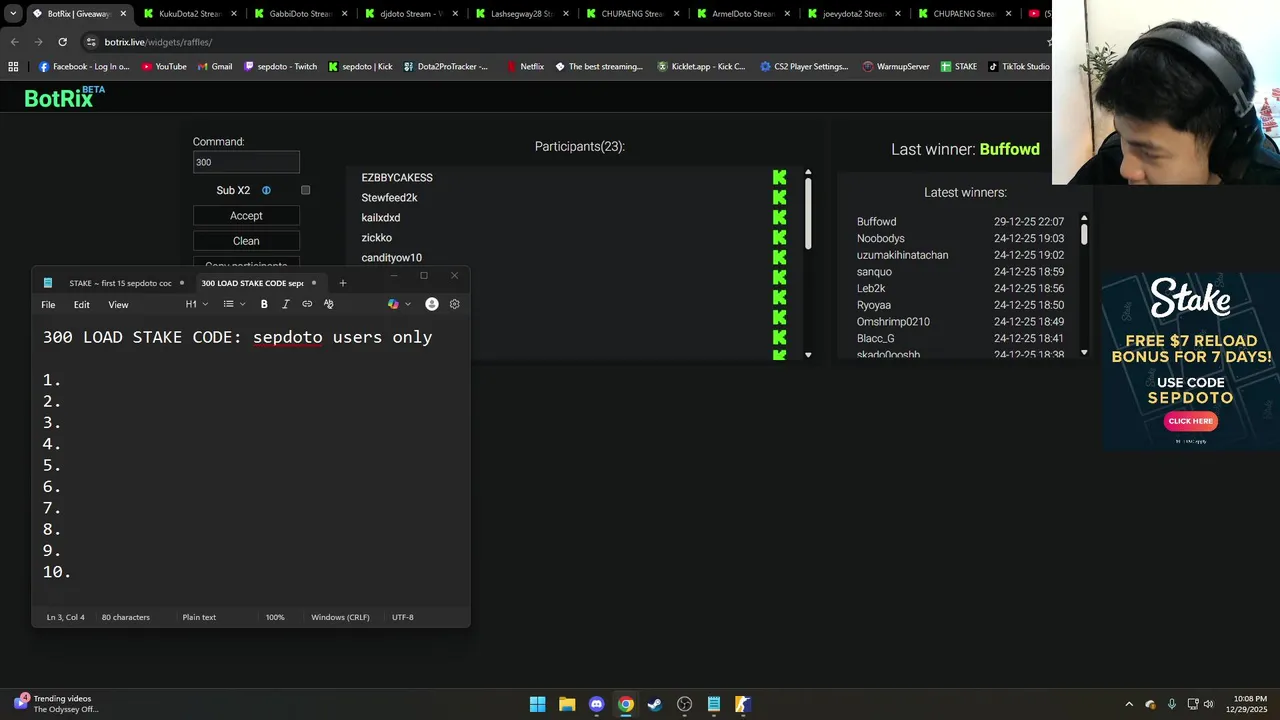
Task: Click the microphone tray icon
Action: [x=1171, y=704]
